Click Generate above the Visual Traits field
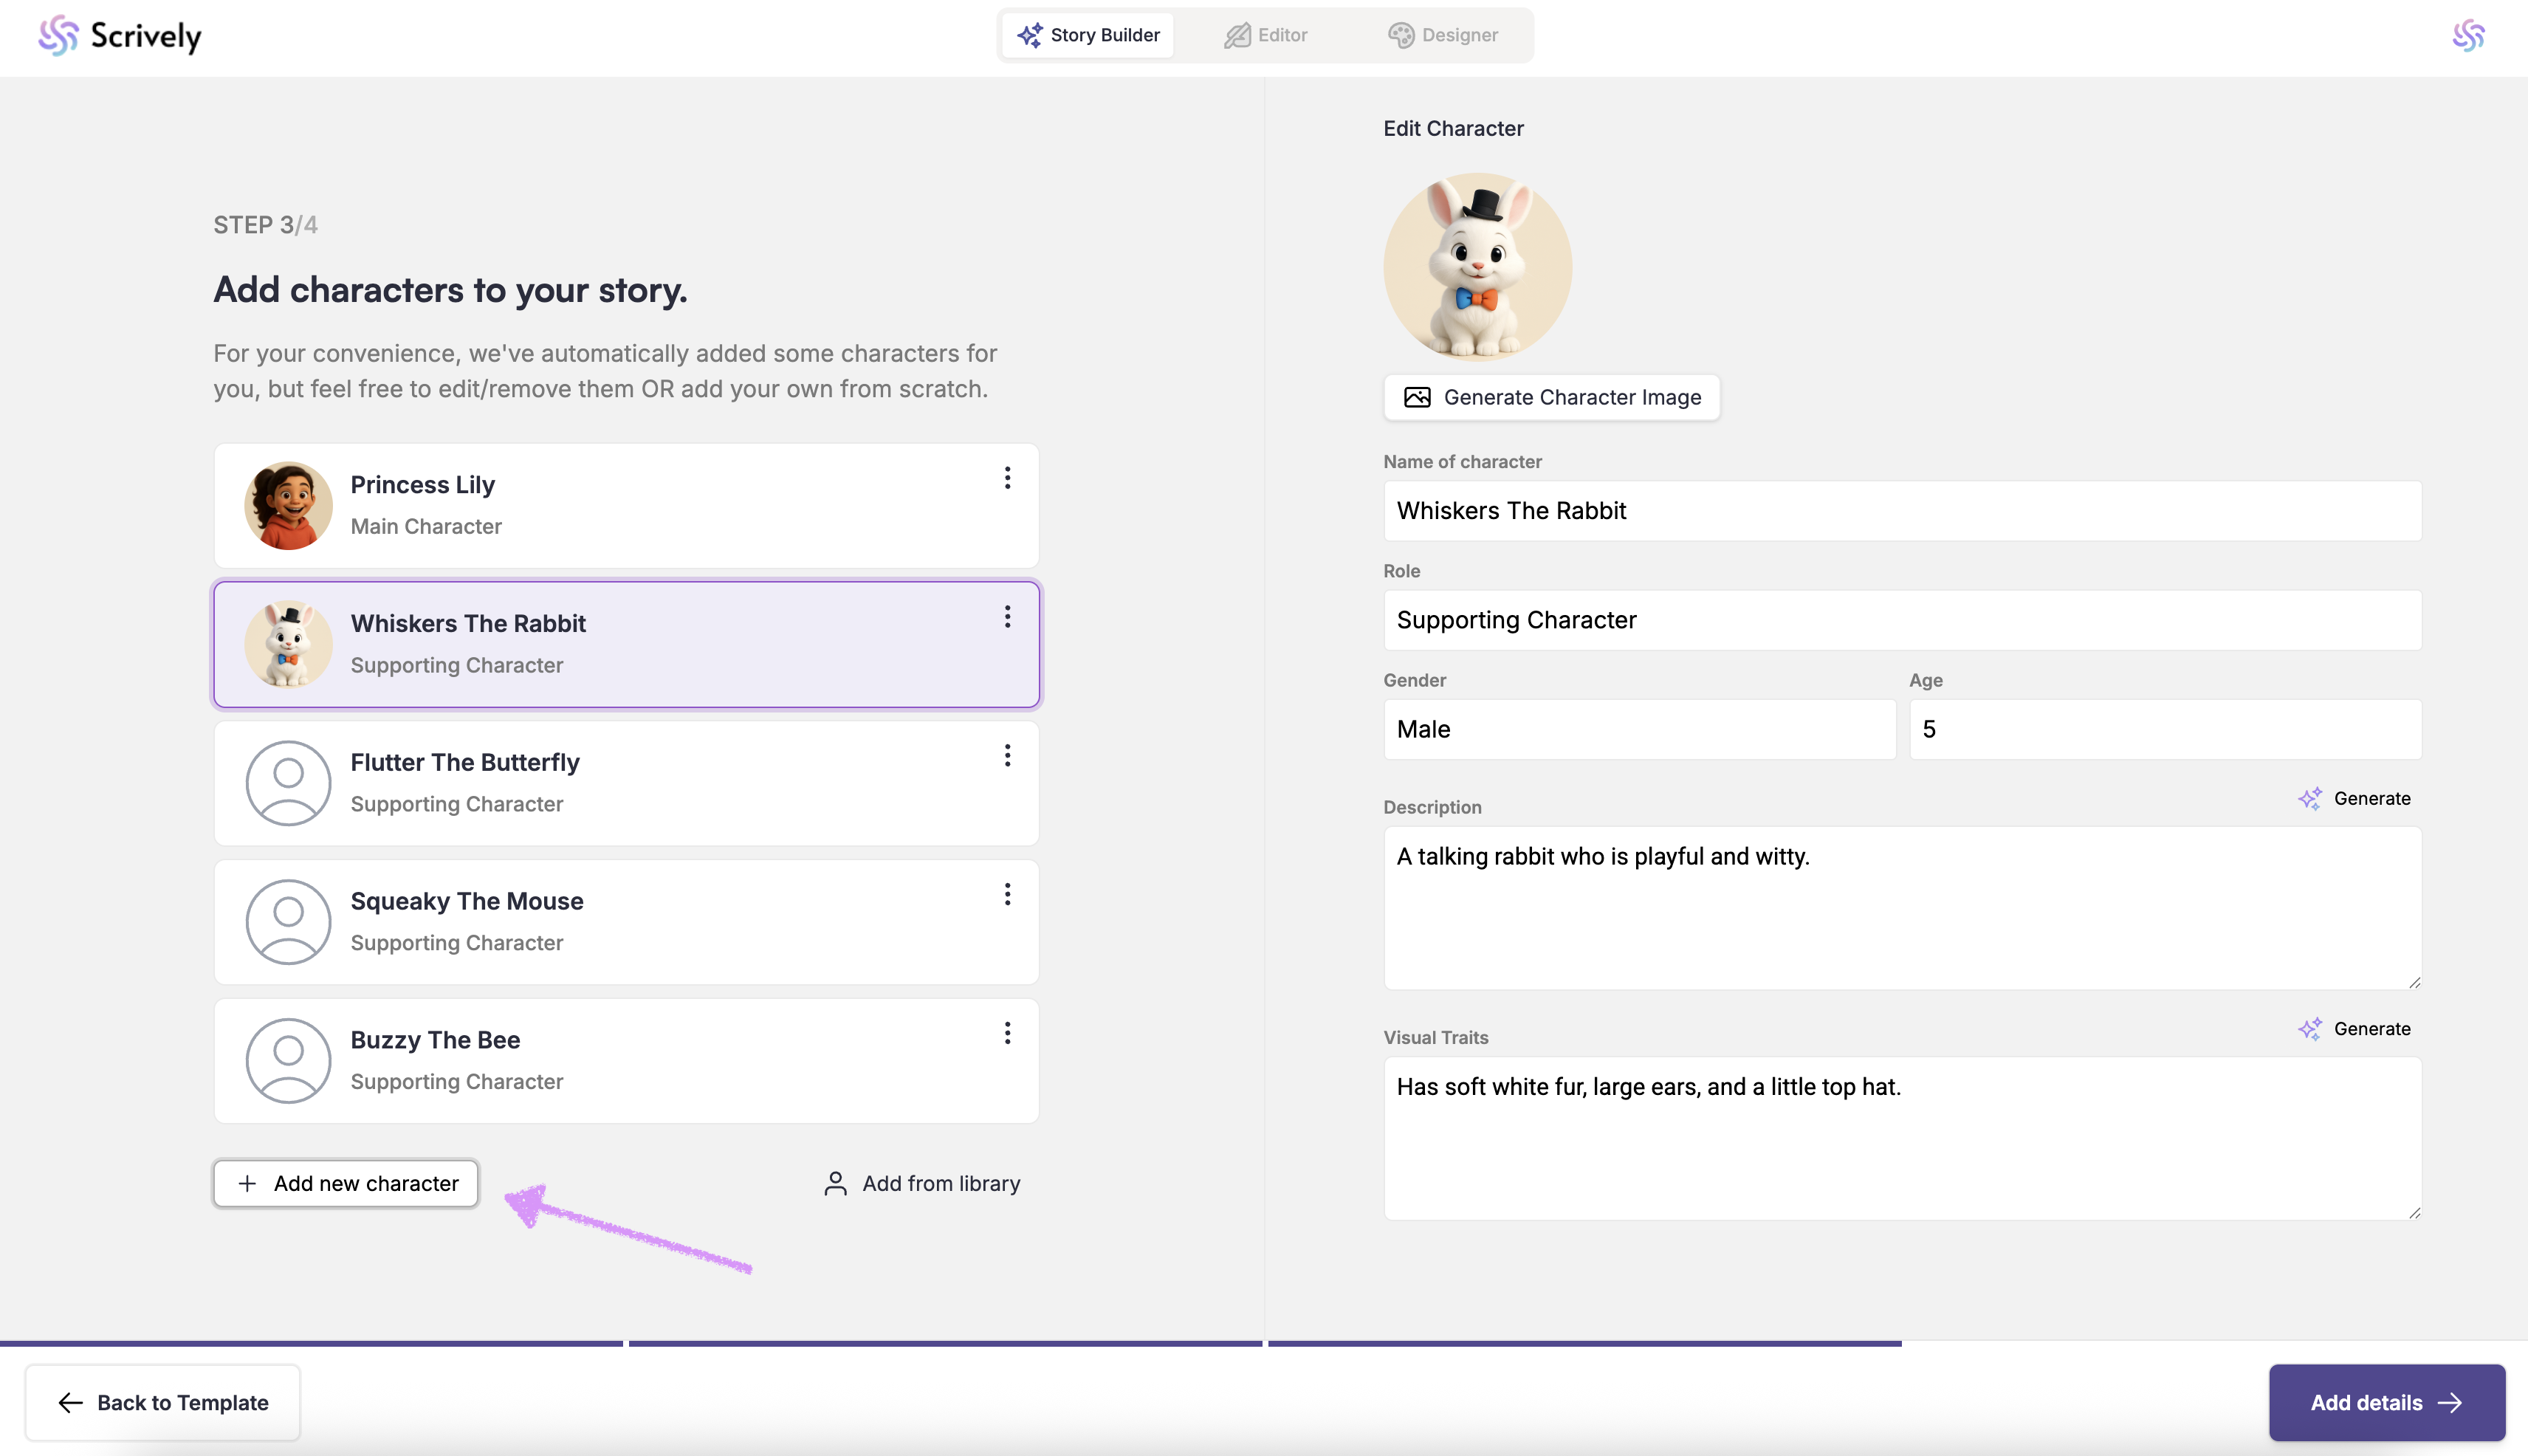This screenshot has width=2528, height=1456. 2354,1029
